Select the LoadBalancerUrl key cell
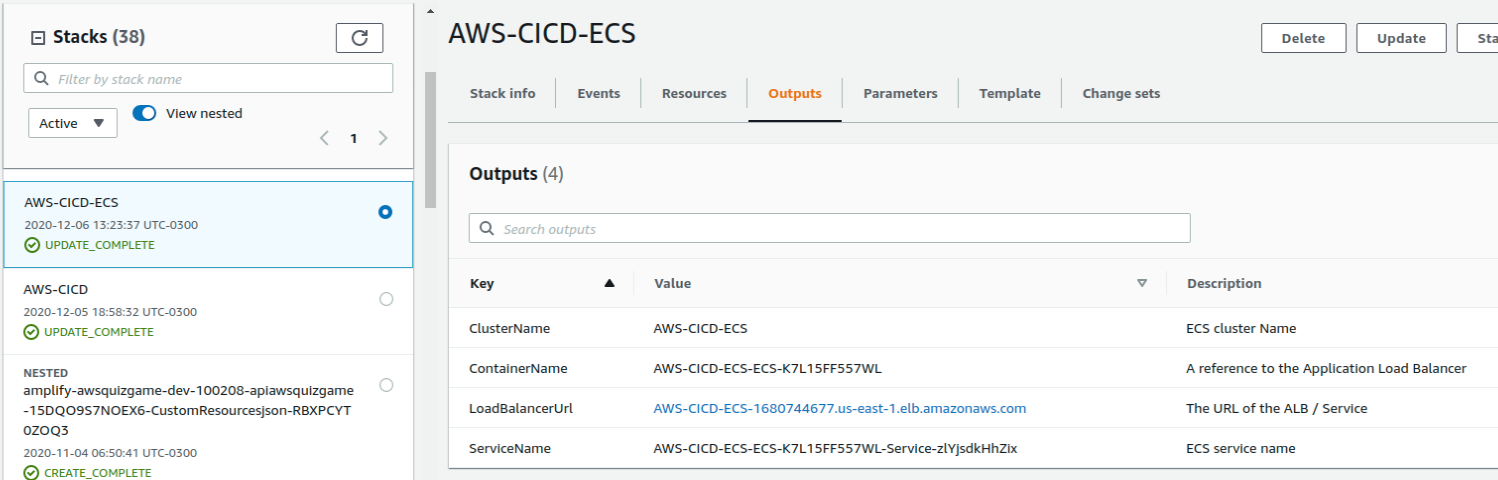The width and height of the screenshot is (1498, 480). point(521,408)
